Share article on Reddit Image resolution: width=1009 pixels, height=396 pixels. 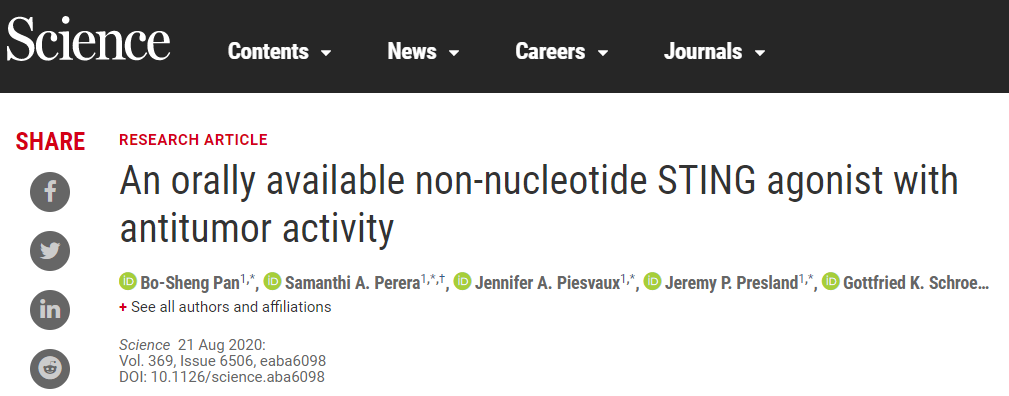[x=50, y=368]
